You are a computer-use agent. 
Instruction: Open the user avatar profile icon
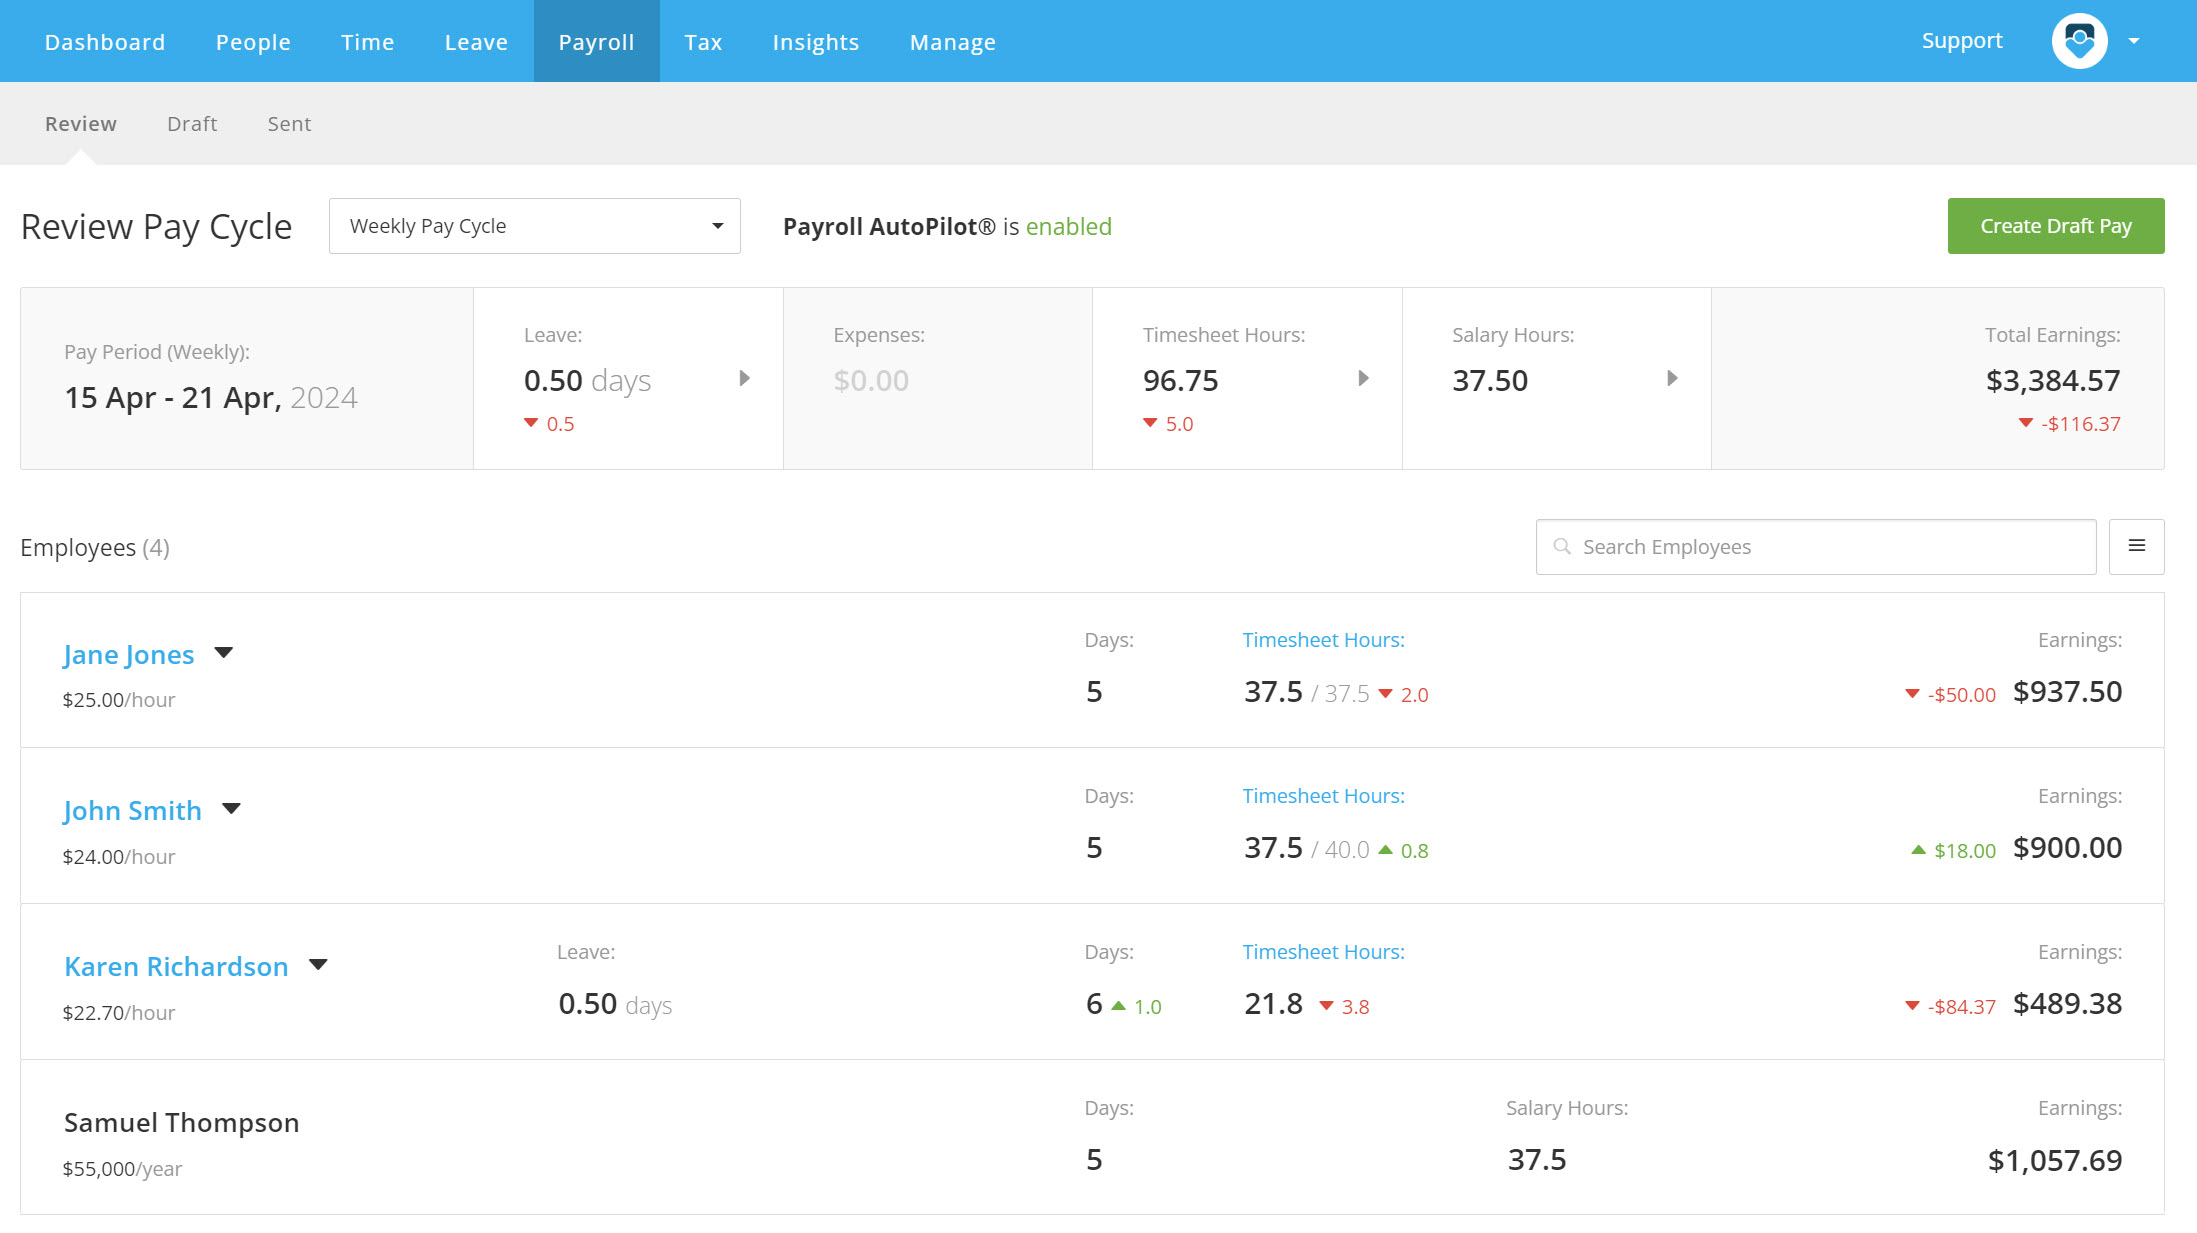(x=2079, y=41)
